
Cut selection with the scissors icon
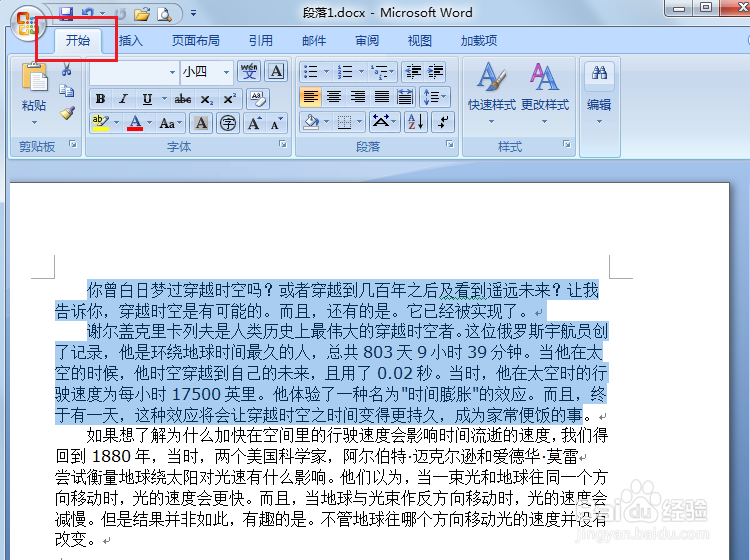(x=66, y=70)
